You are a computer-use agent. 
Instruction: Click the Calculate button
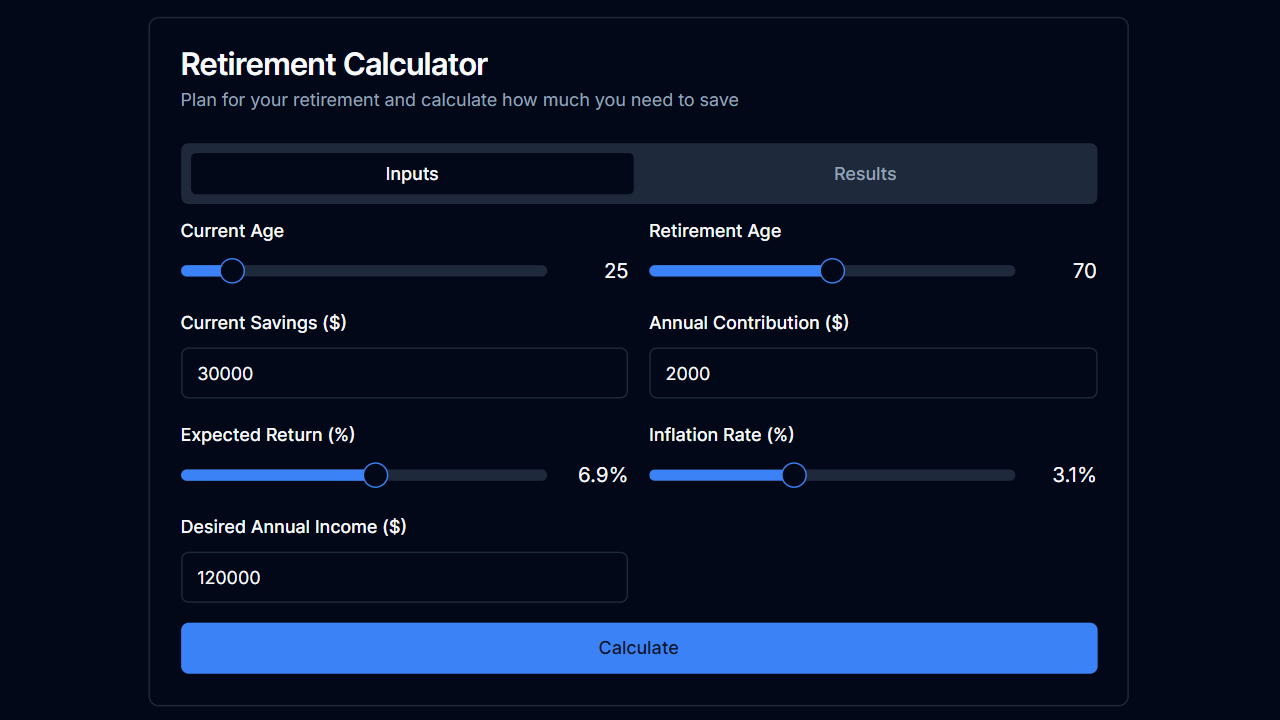pyautogui.click(x=639, y=647)
